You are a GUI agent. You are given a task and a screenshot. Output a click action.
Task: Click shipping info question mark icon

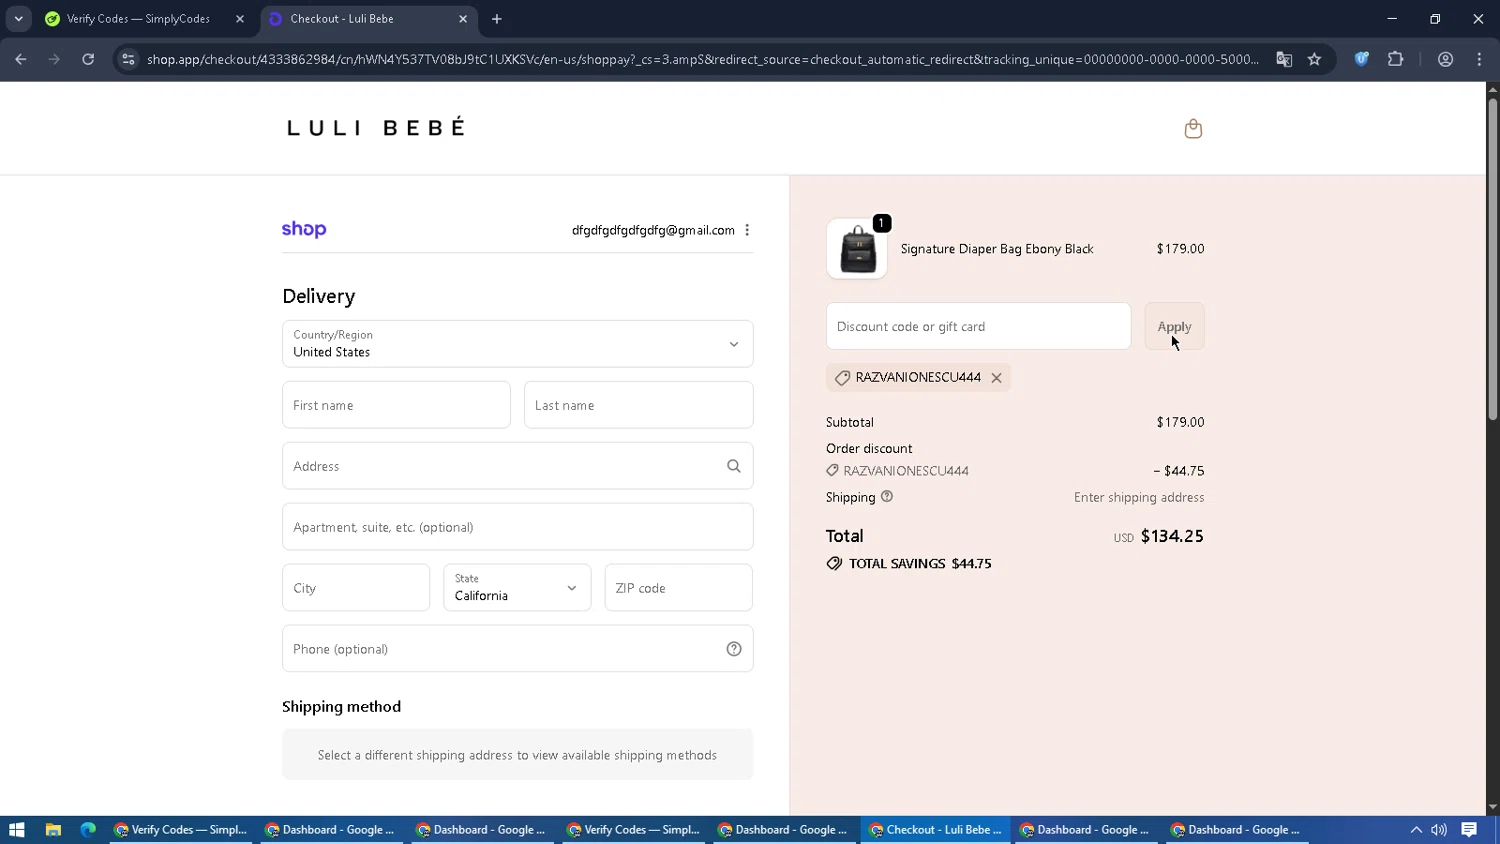[x=887, y=497]
